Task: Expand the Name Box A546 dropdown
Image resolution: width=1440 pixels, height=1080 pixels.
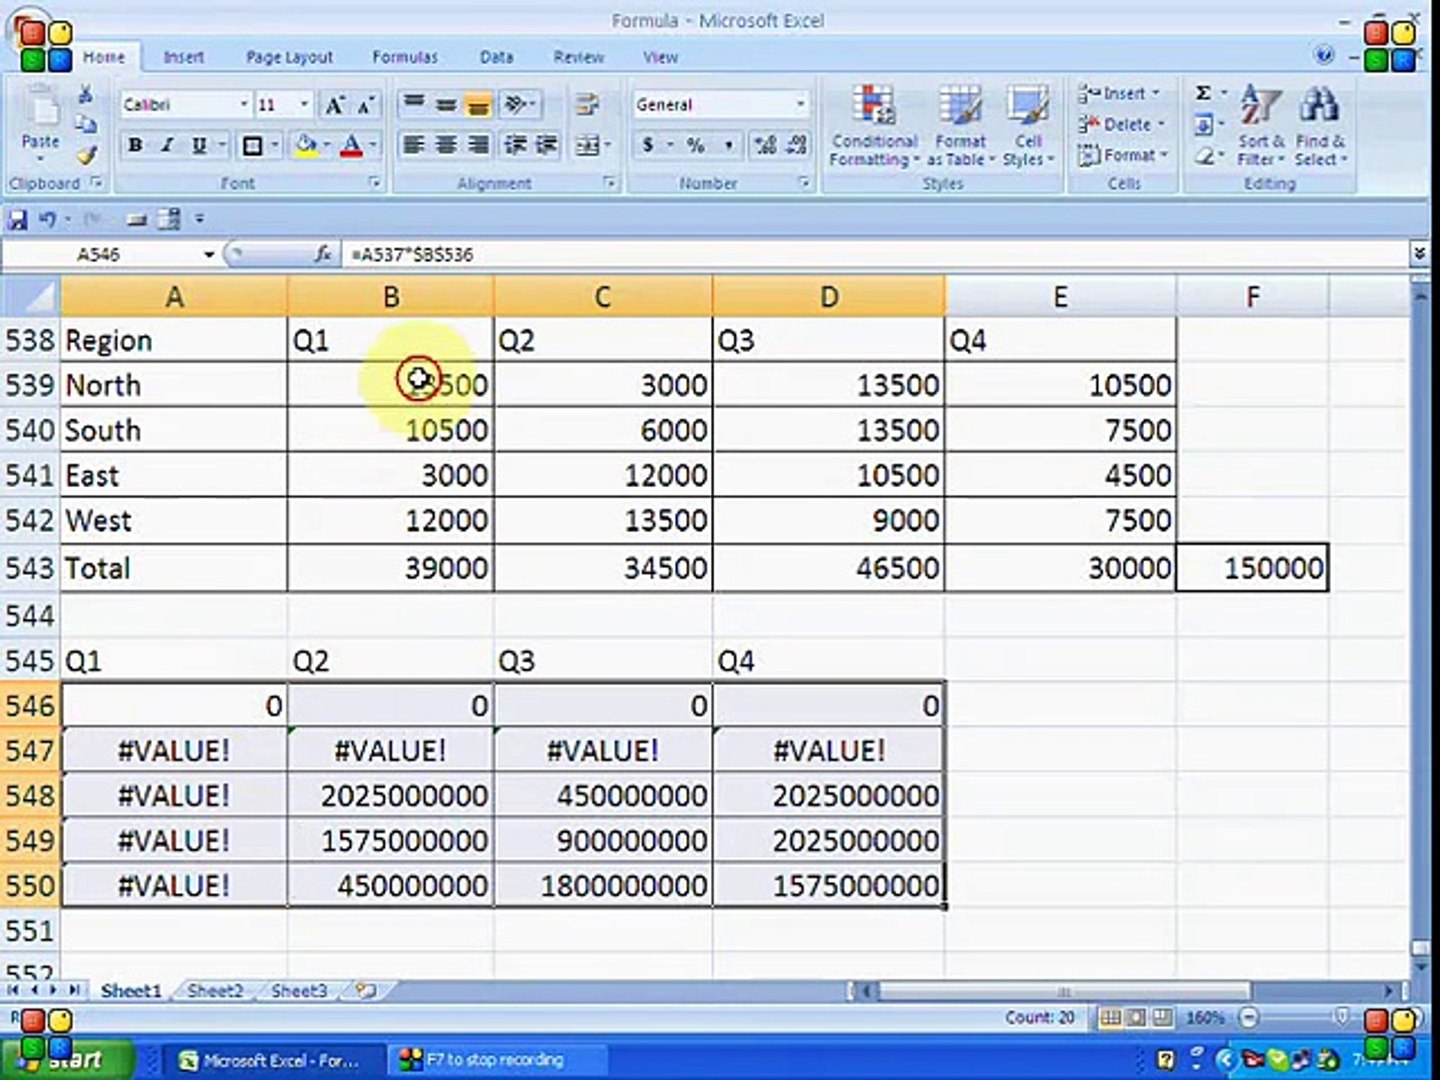Action: coord(208,255)
